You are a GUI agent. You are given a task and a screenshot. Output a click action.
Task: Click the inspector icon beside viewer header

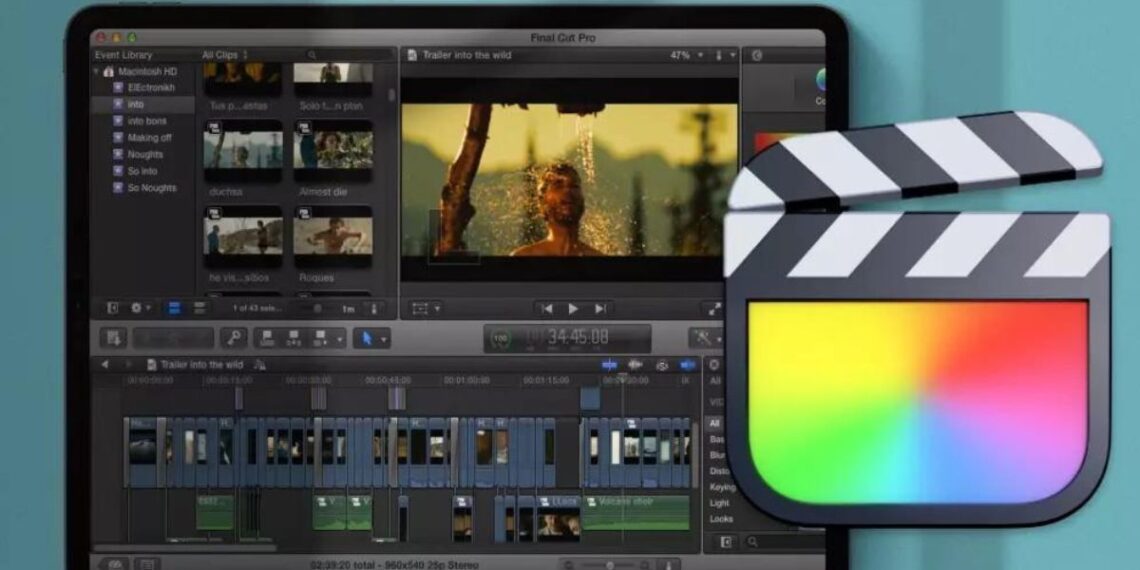(758, 55)
